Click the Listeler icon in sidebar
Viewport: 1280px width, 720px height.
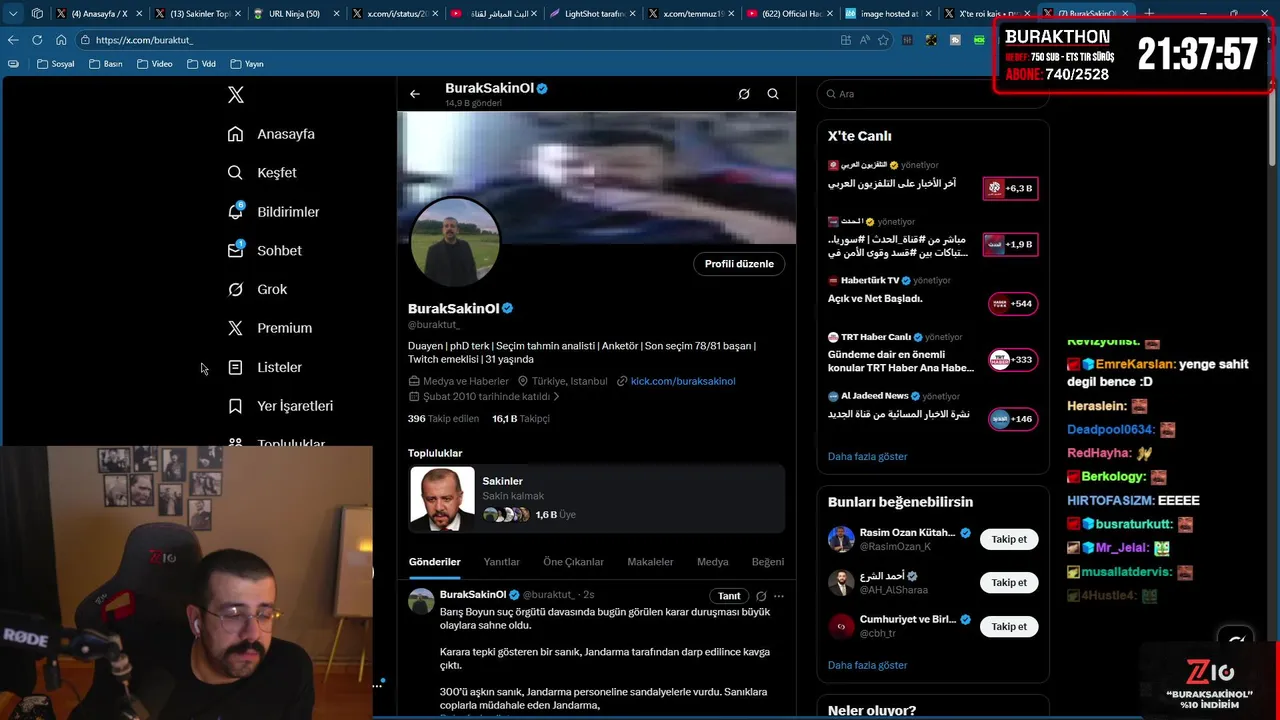coord(235,367)
